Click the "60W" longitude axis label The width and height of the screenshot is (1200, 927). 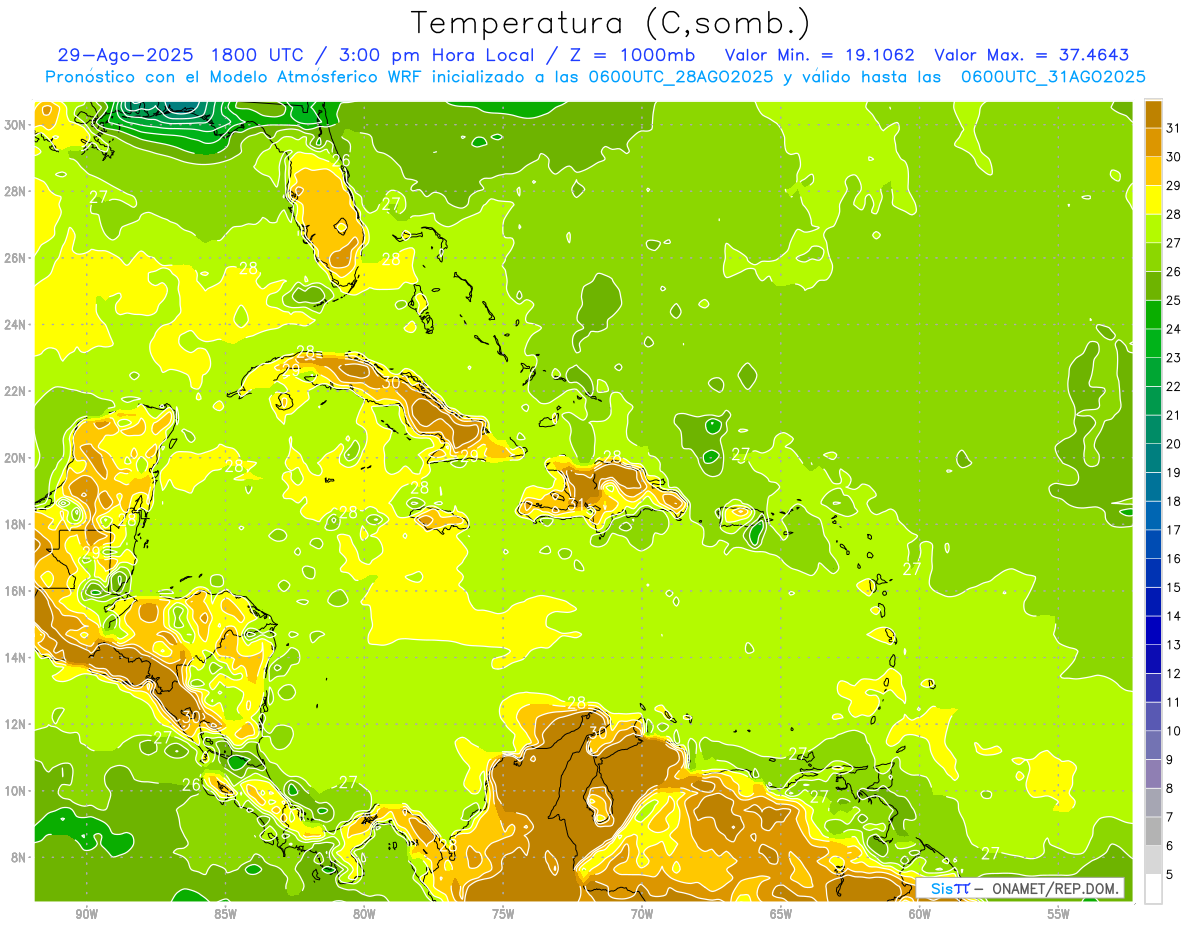(919, 914)
